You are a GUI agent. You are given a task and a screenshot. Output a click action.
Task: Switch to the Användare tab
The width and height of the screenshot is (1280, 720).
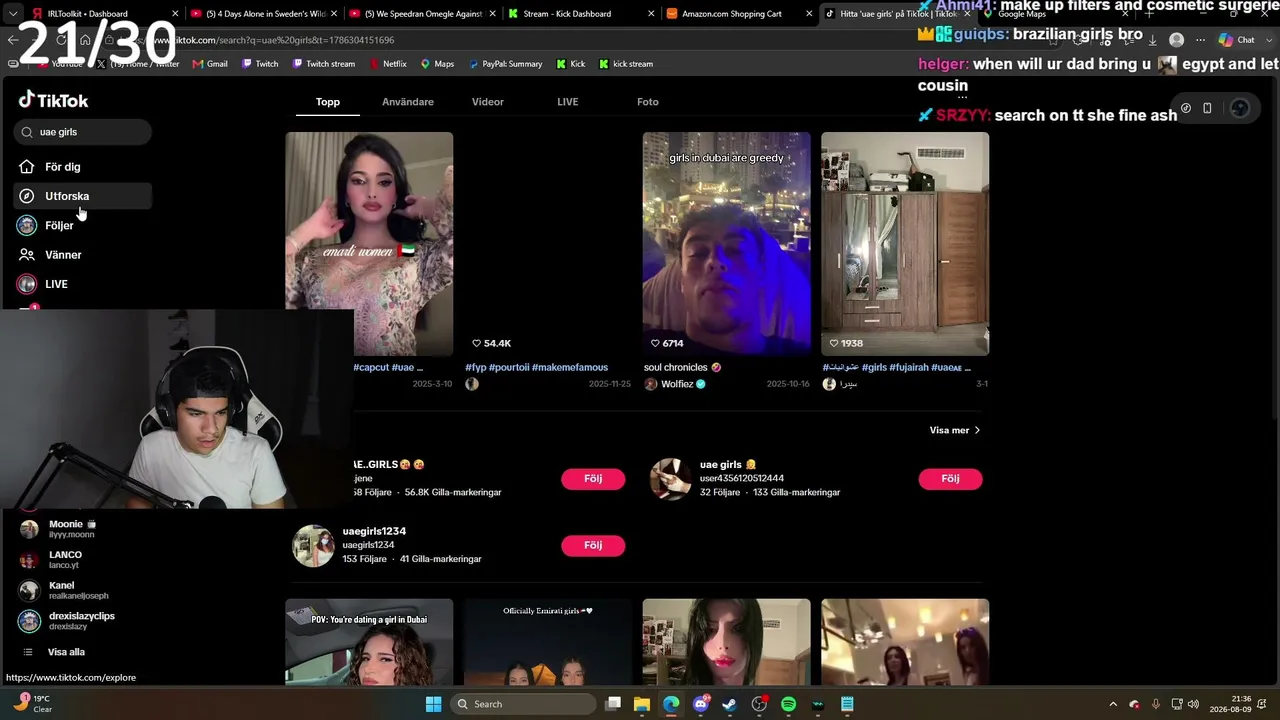click(408, 102)
